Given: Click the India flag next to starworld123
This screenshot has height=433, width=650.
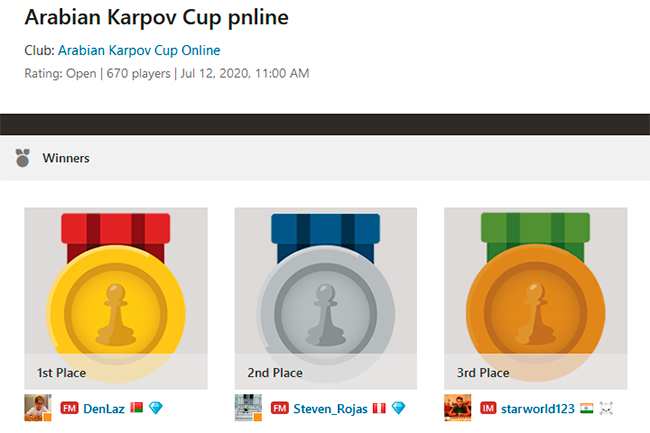Looking at the screenshot, I should click(x=586, y=408).
